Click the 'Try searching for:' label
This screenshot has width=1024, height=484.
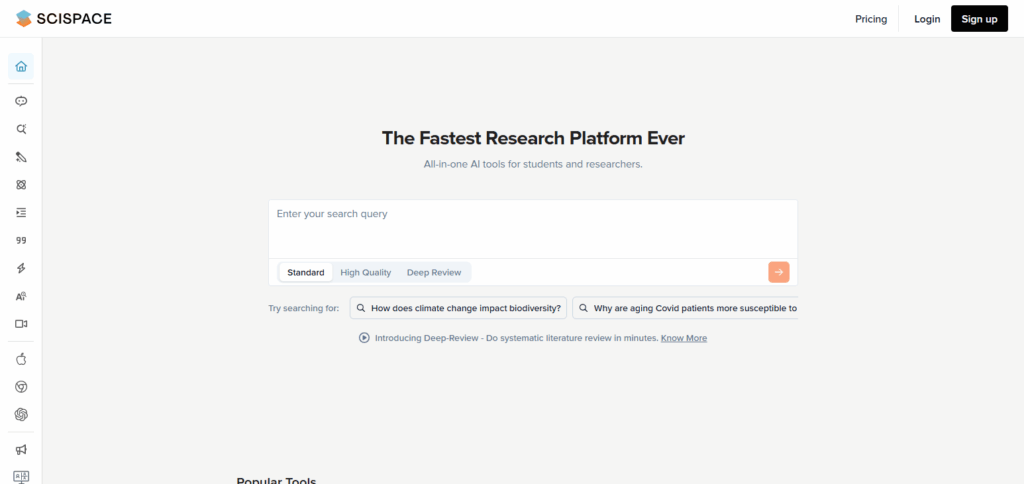[x=304, y=308]
